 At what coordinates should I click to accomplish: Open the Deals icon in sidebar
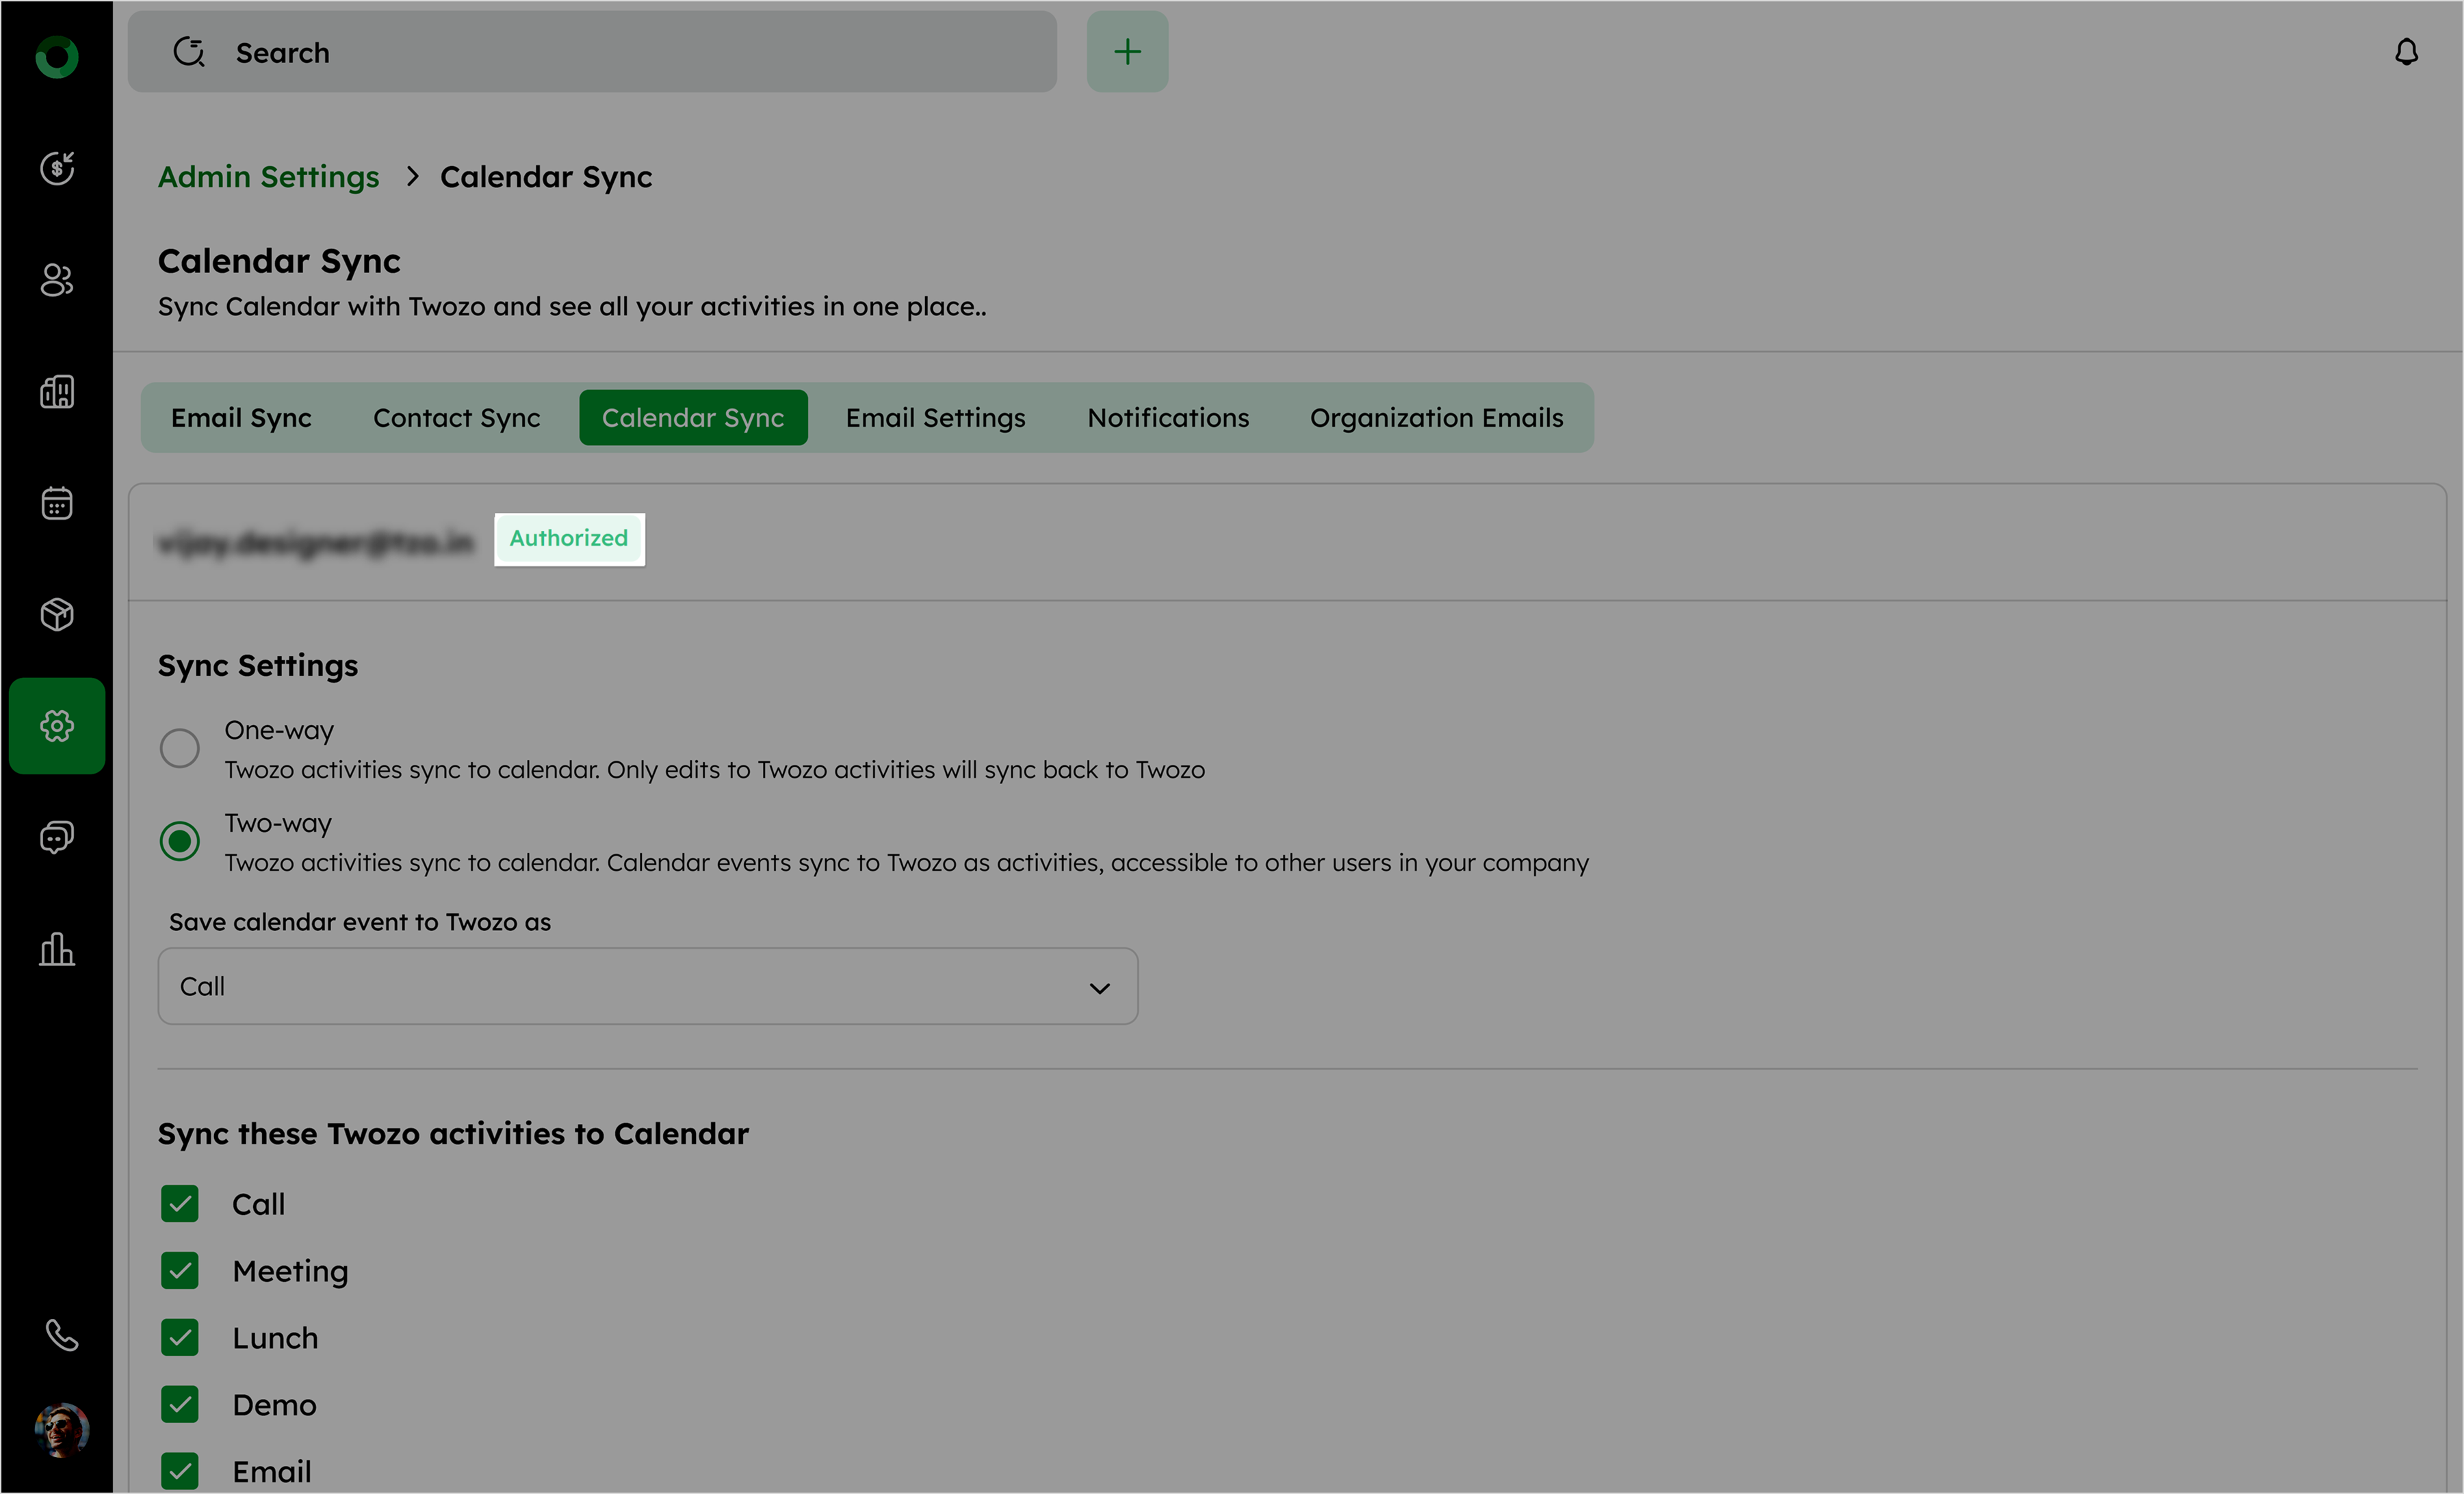pyautogui.click(x=57, y=168)
